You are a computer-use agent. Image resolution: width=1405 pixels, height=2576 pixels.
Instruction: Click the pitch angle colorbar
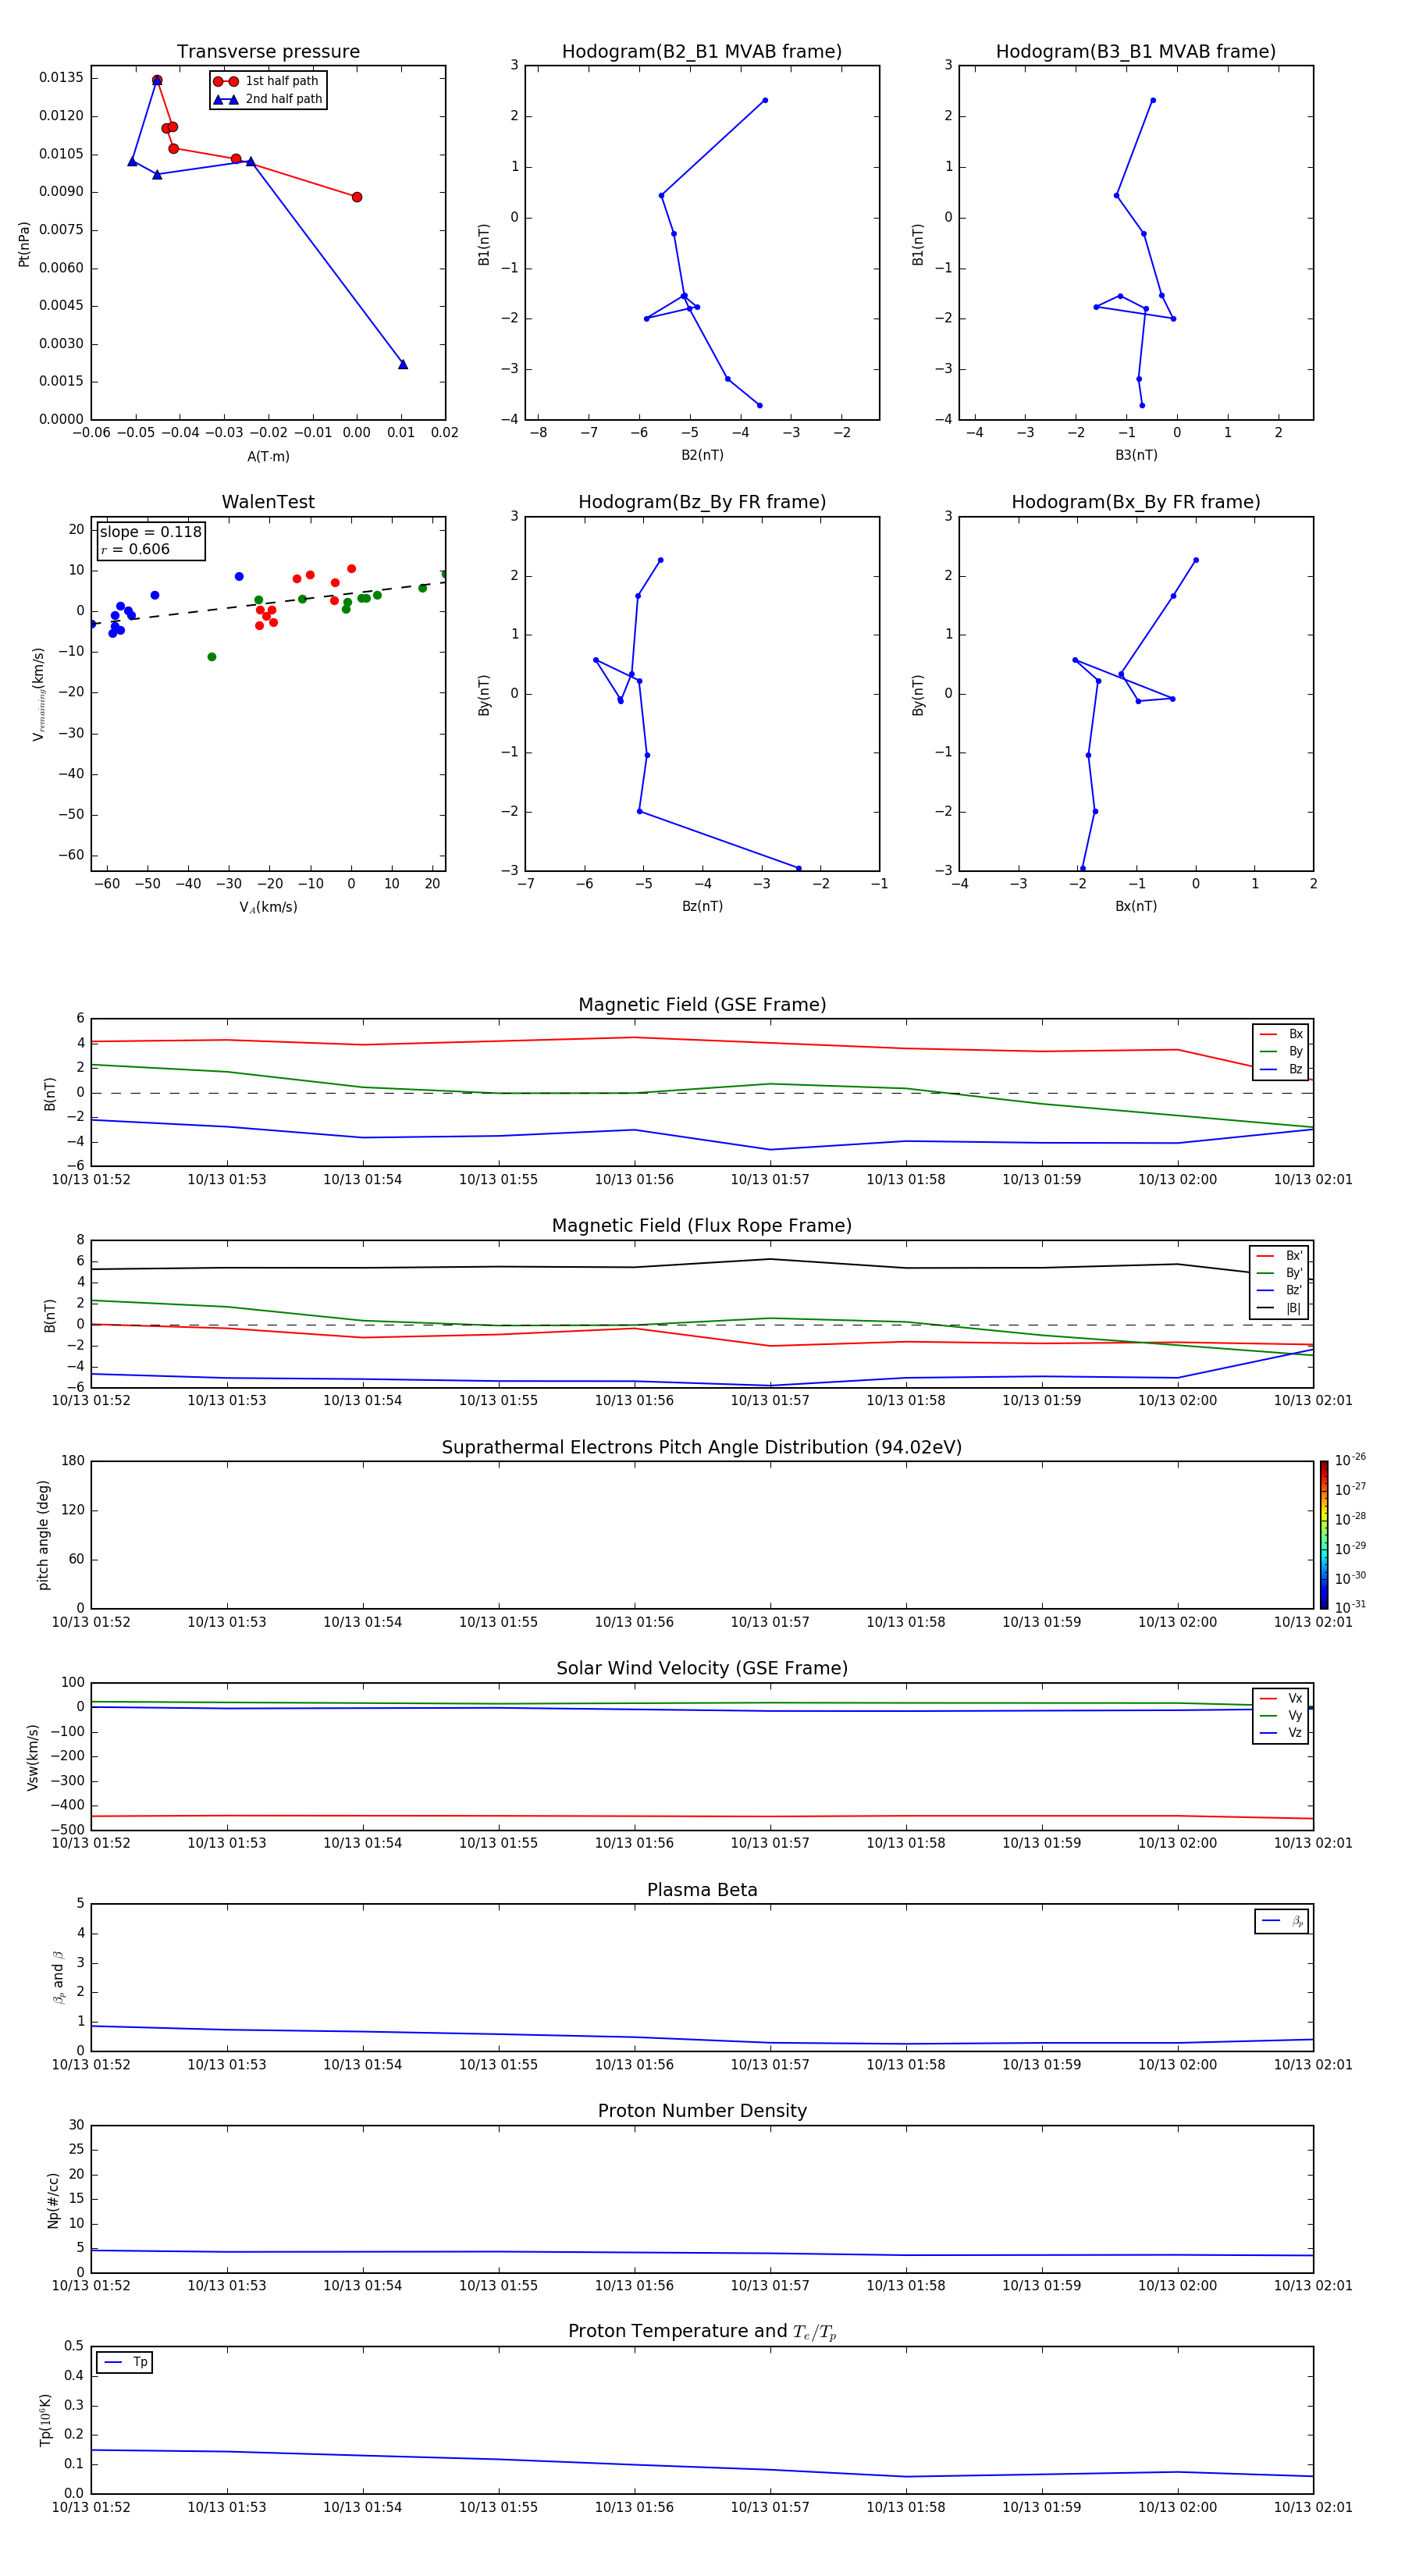[x=1324, y=1534]
